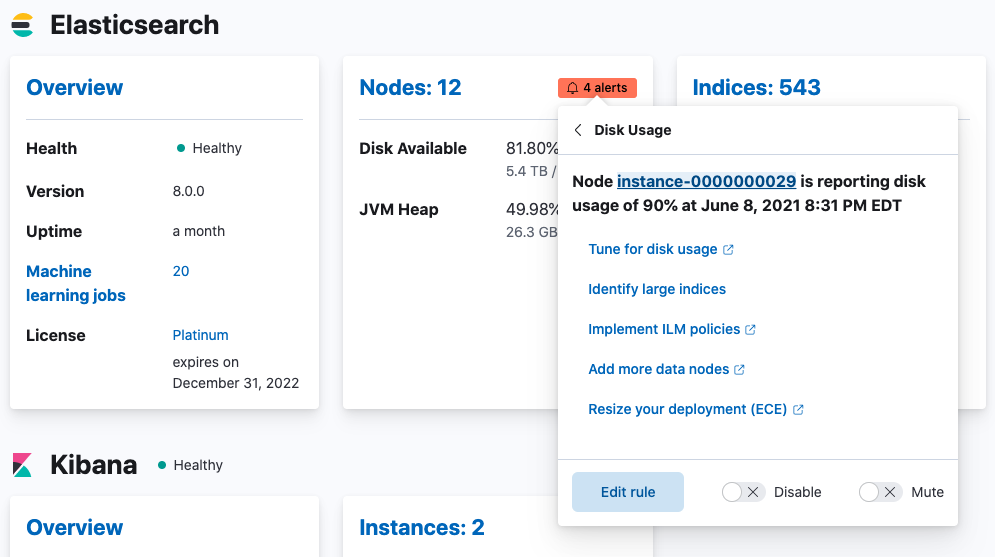Go back using the Disk Usage chevron
The image size is (995, 557).
point(578,130)
